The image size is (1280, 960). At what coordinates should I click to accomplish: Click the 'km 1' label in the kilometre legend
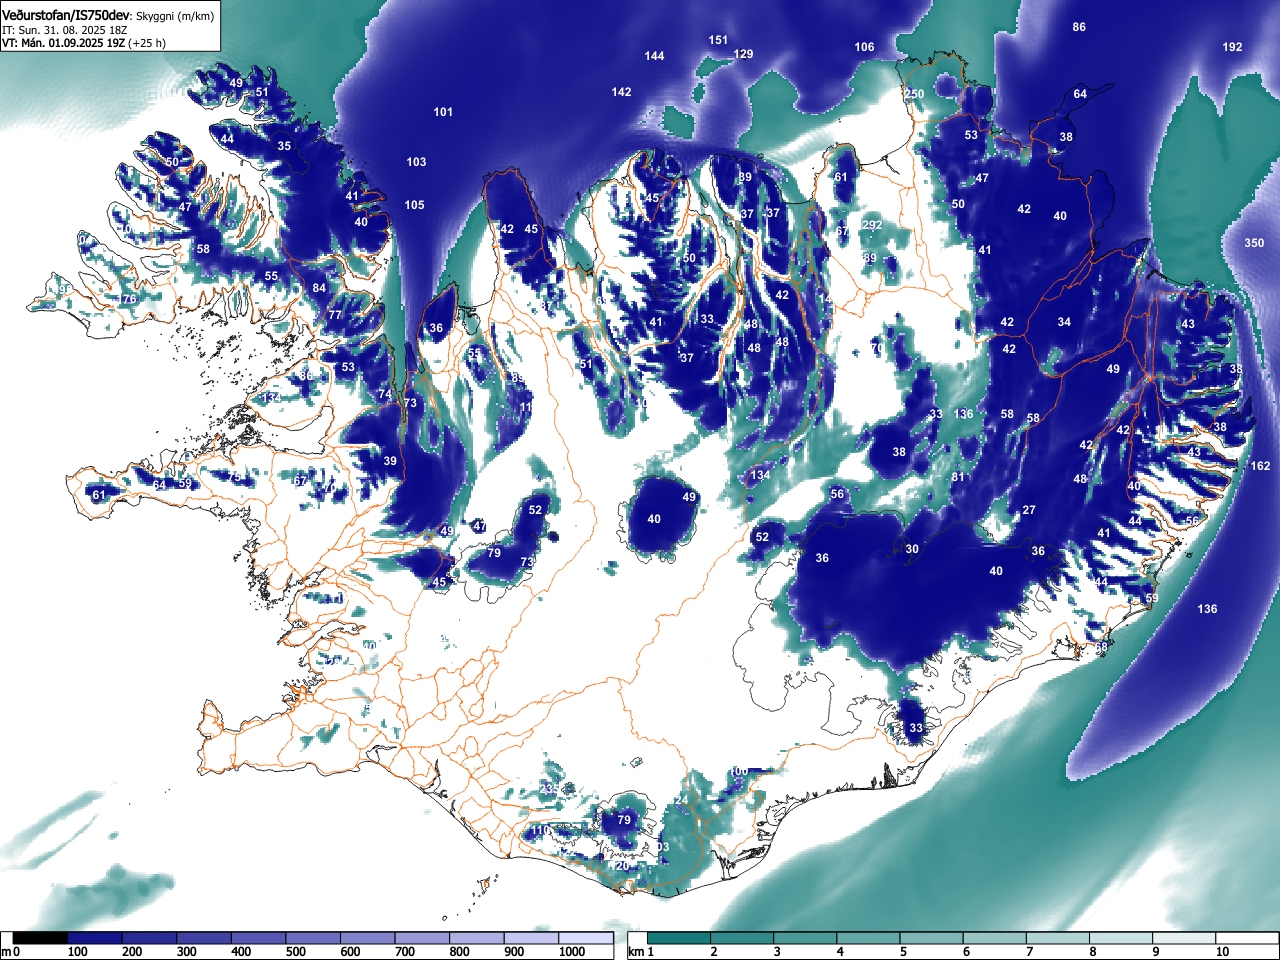pyautogui.click(x=640, y=952)
